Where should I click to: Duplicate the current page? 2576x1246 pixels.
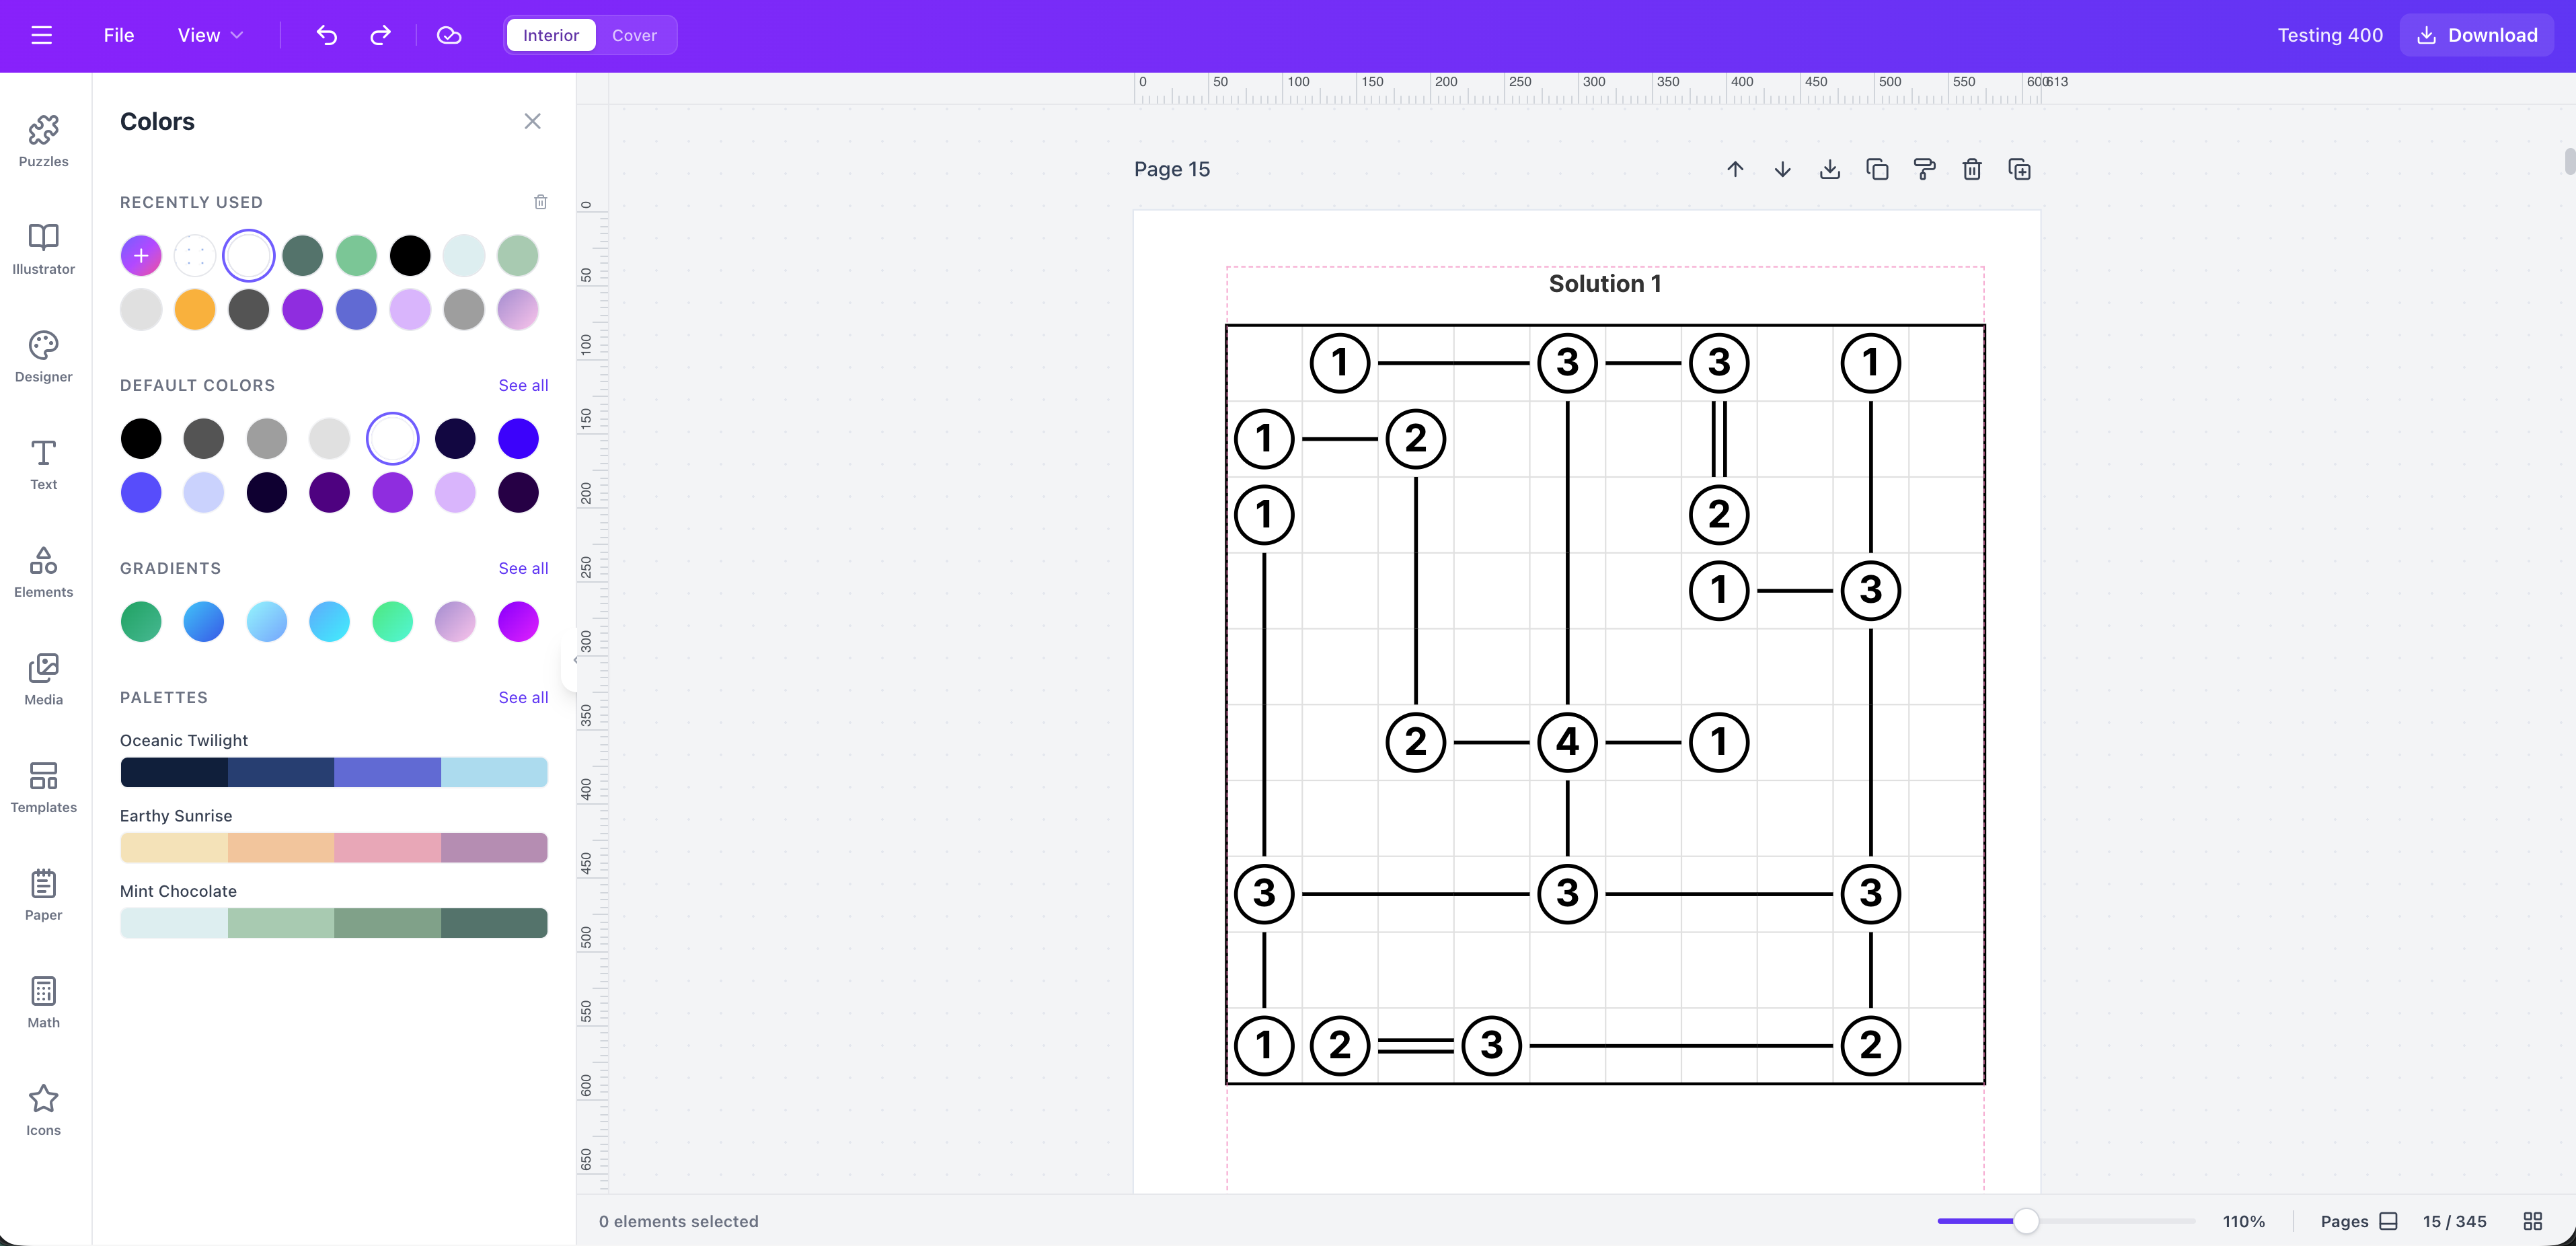pos(2019,169)
